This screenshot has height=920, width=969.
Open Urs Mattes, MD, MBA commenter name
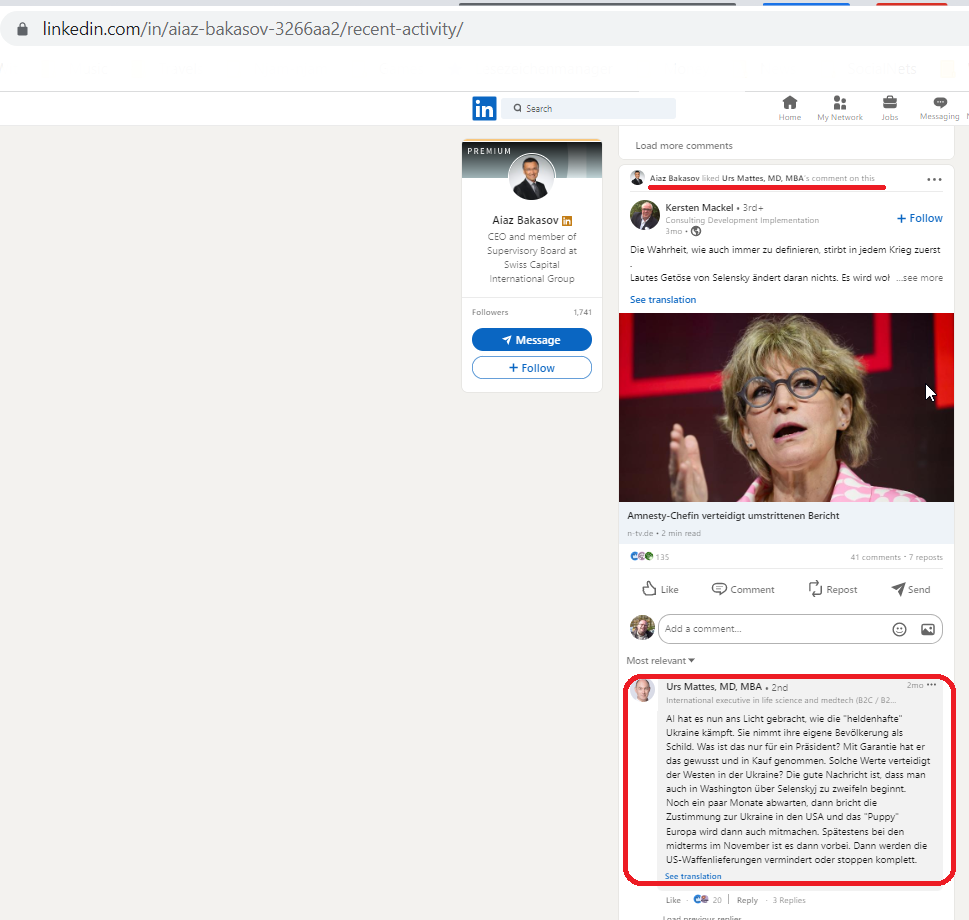pyautogui.click(x=714, y=686)
